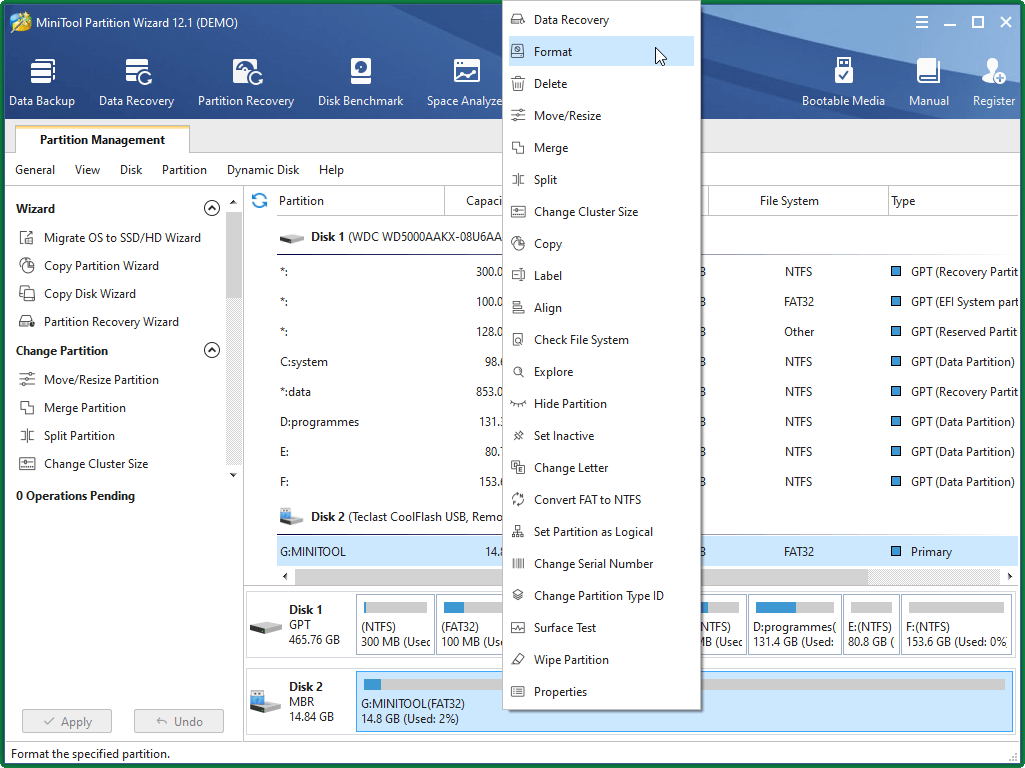The width and height of the screenshot is (1025, 768).
Task: Create Bootable Media
Action: (x=843, y=82)
